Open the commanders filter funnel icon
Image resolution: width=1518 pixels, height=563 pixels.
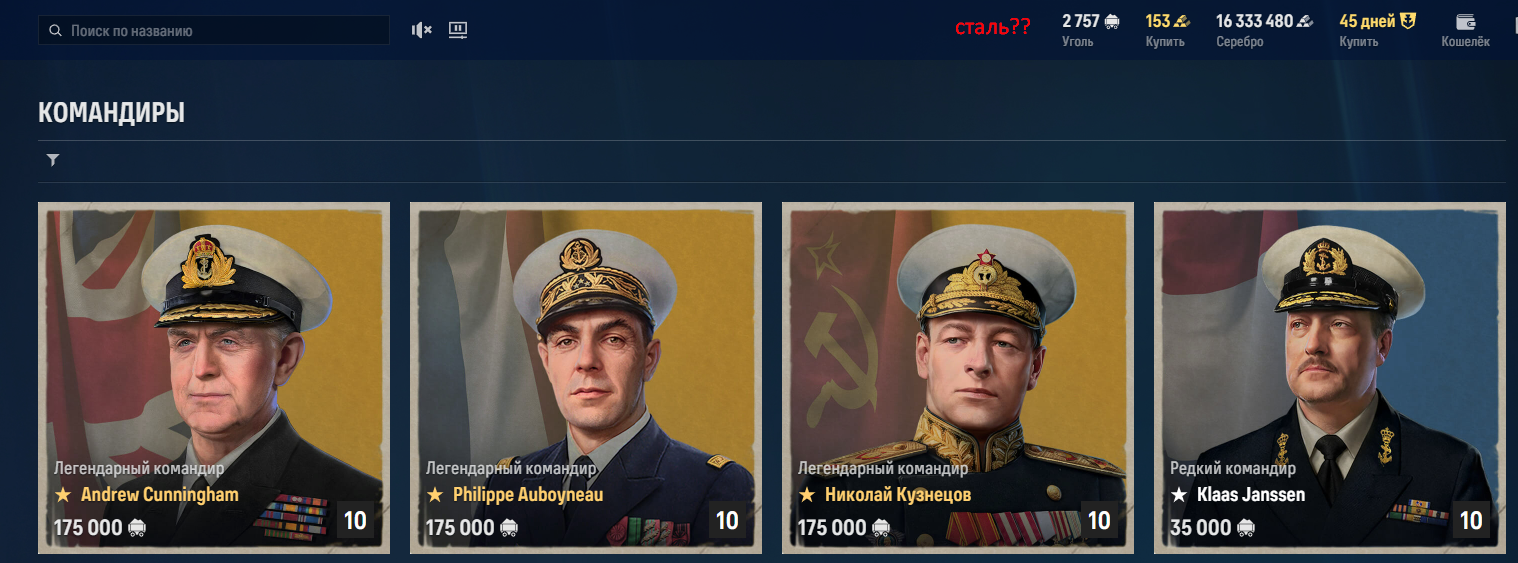click(x=53, y=160)
